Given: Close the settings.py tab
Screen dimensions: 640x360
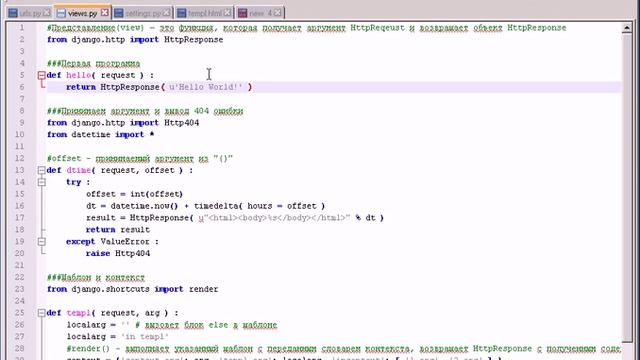Looking at the screenshot, I should point(166,13).
